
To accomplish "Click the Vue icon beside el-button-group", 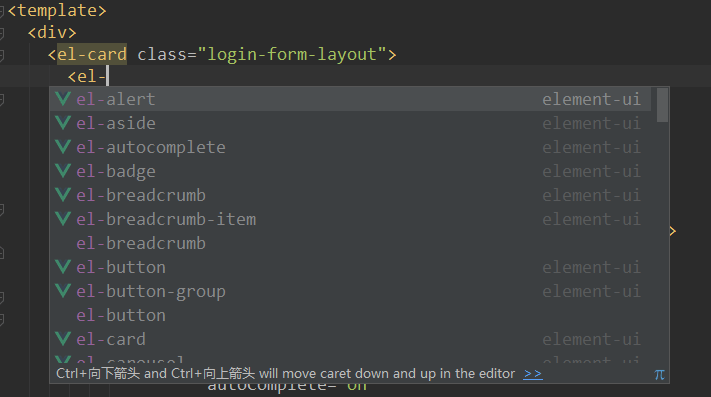I will 63,291.
